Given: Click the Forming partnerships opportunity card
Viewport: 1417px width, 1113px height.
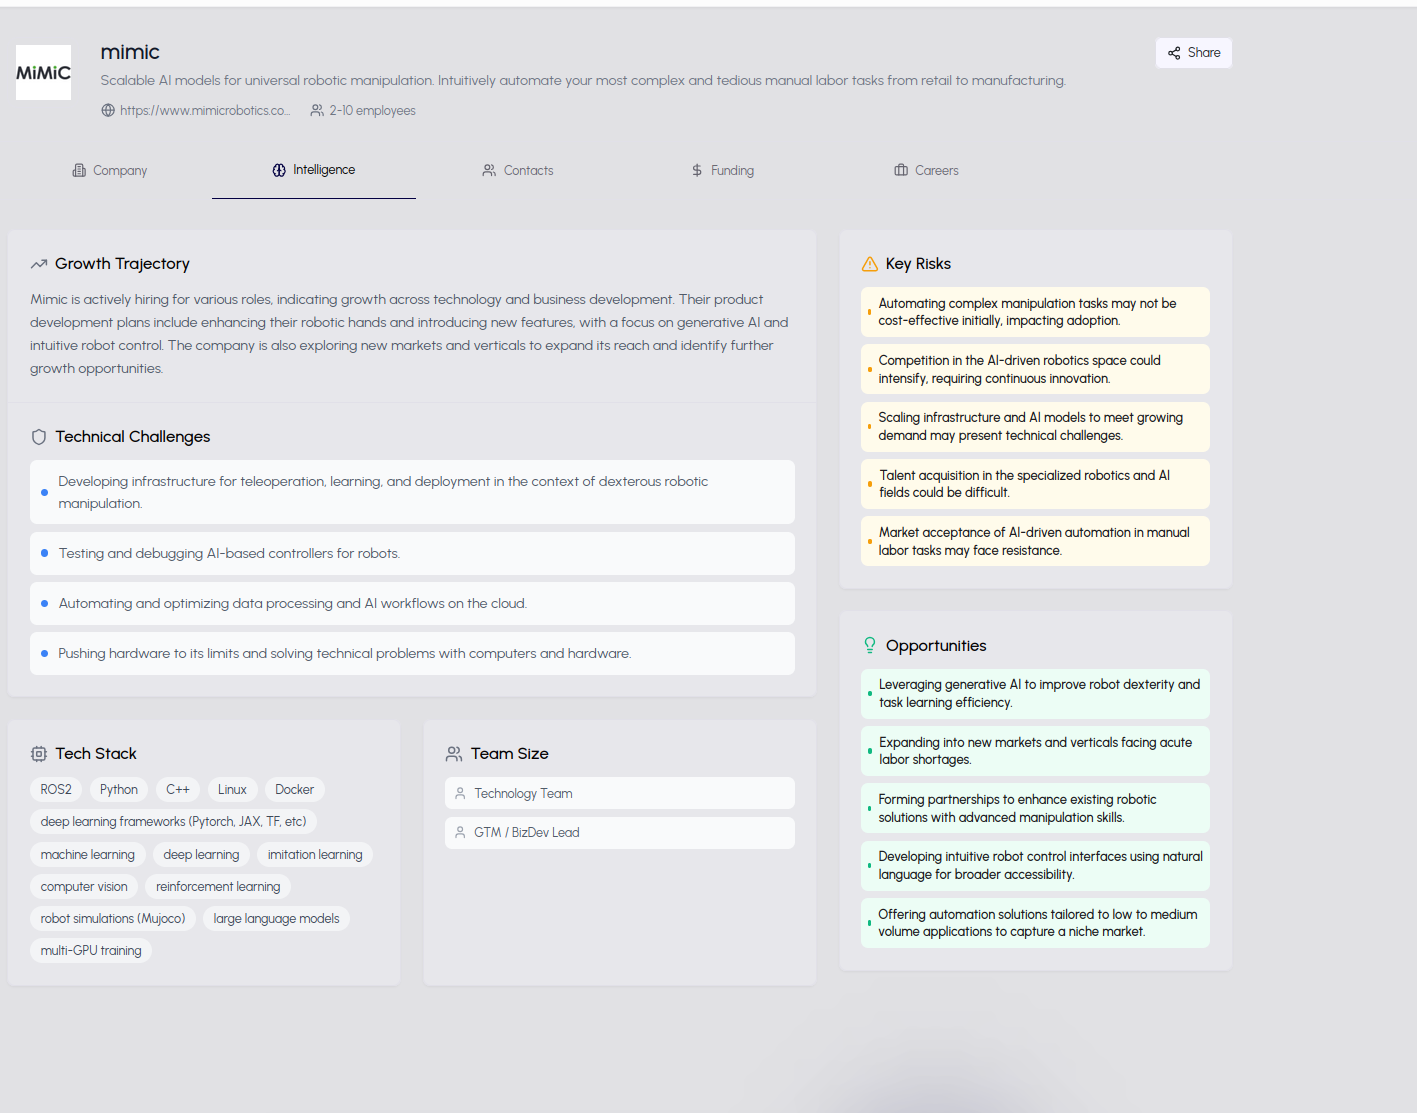Looking at the screenshot, I should click(1035, 808).
